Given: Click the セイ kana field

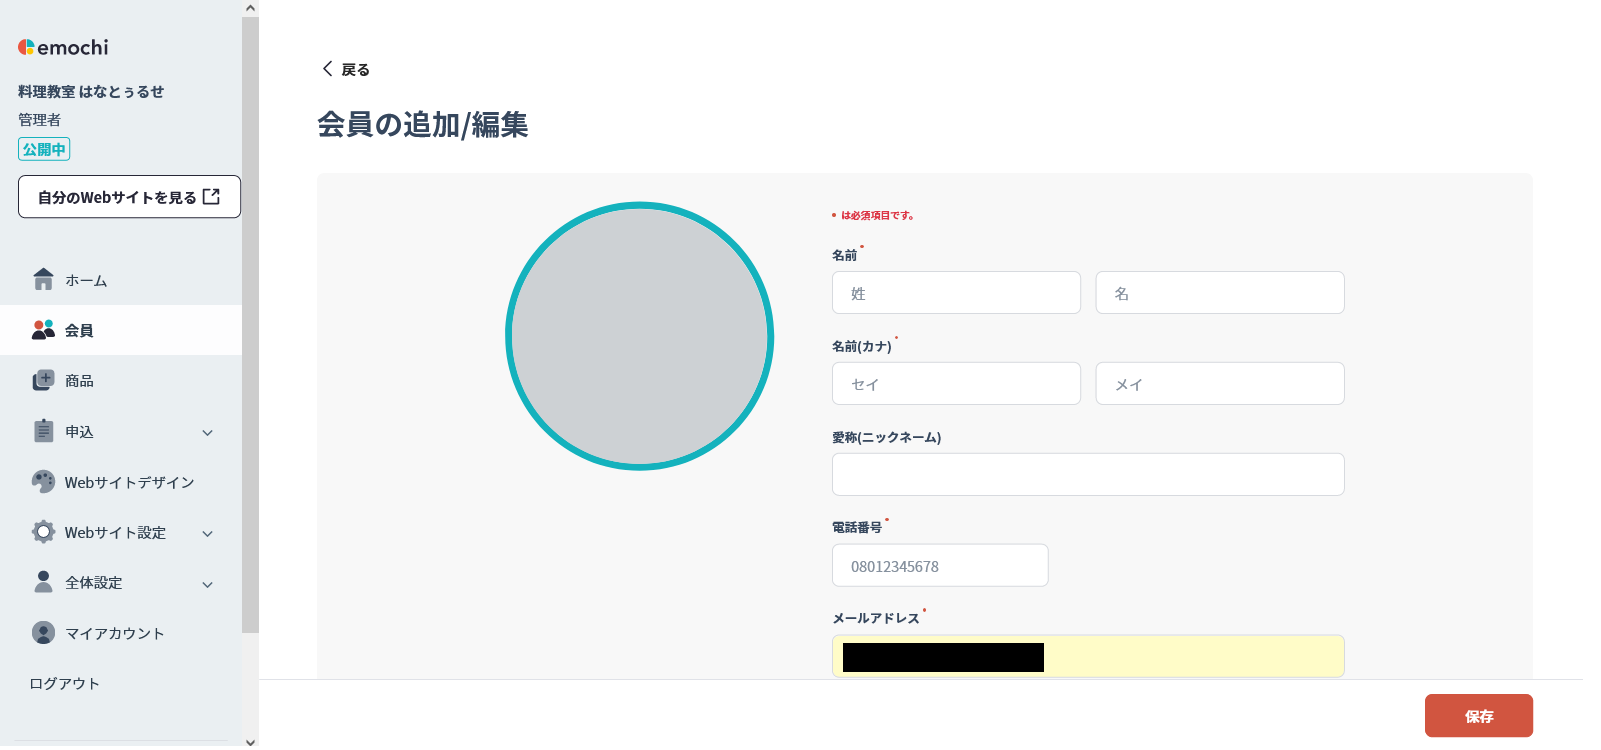Looking at the screenshot, I should (956, 384).
